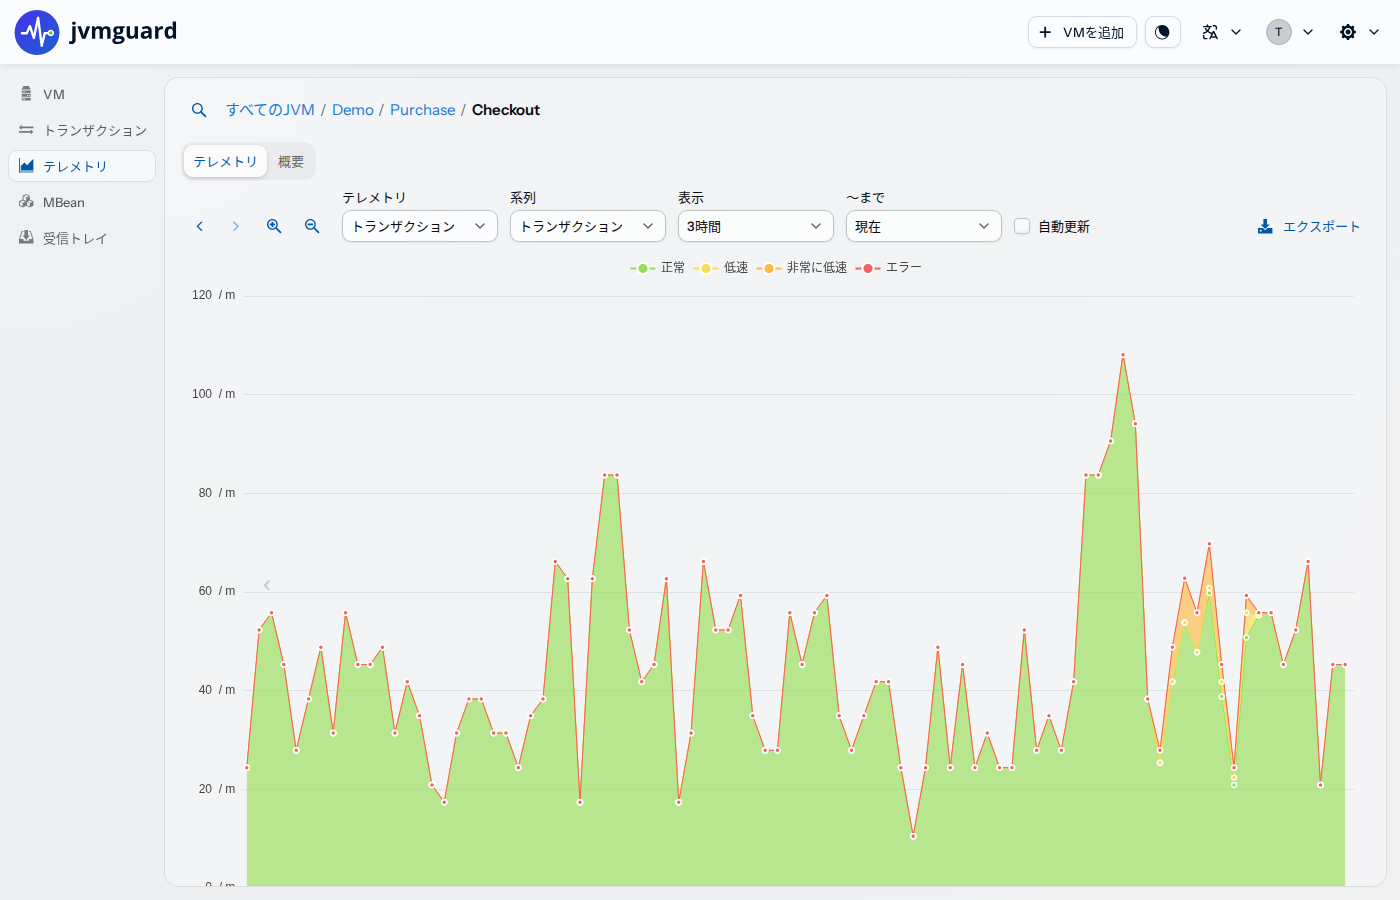Open the settings gear menu
This screenshot has width=1400, height=900.
click(1359, 32)
